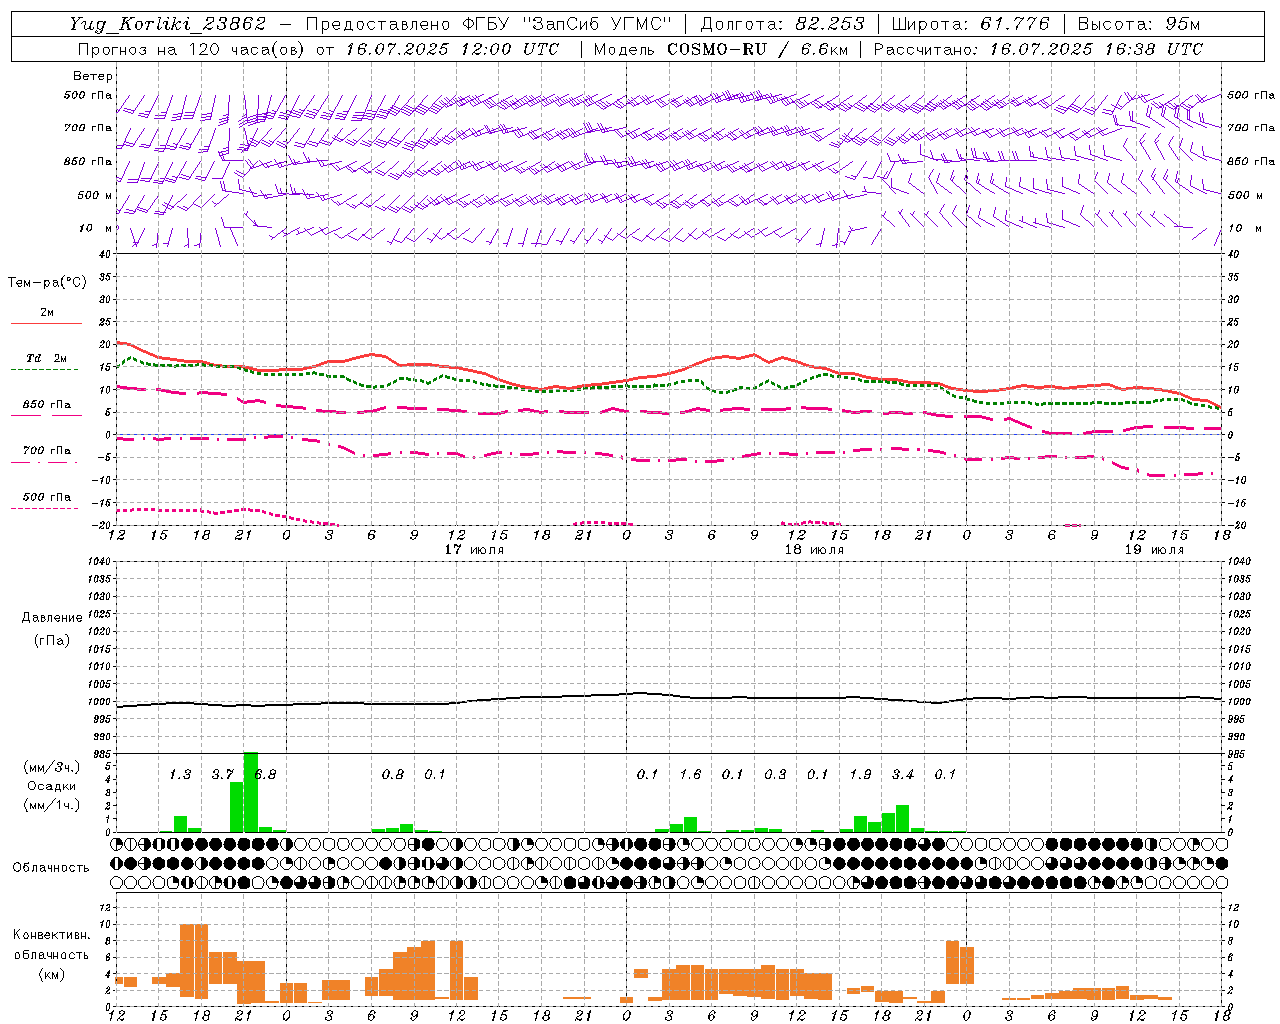Click the Долгота: 82.253 value
The width and height of the screenshot is (1280, 1024).
(x=783, y=24)
